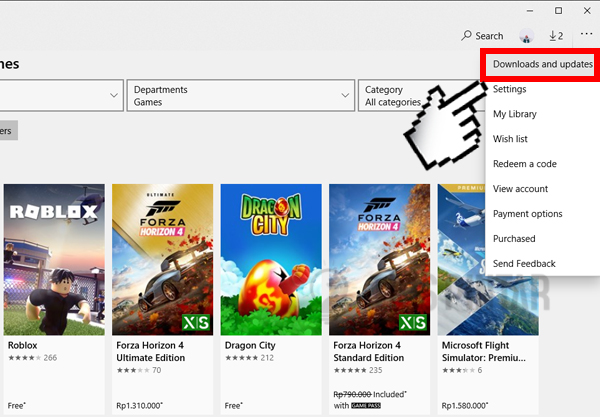Close the Microsoft Store window
Screen dimensions: 600x417
(587, 11)
